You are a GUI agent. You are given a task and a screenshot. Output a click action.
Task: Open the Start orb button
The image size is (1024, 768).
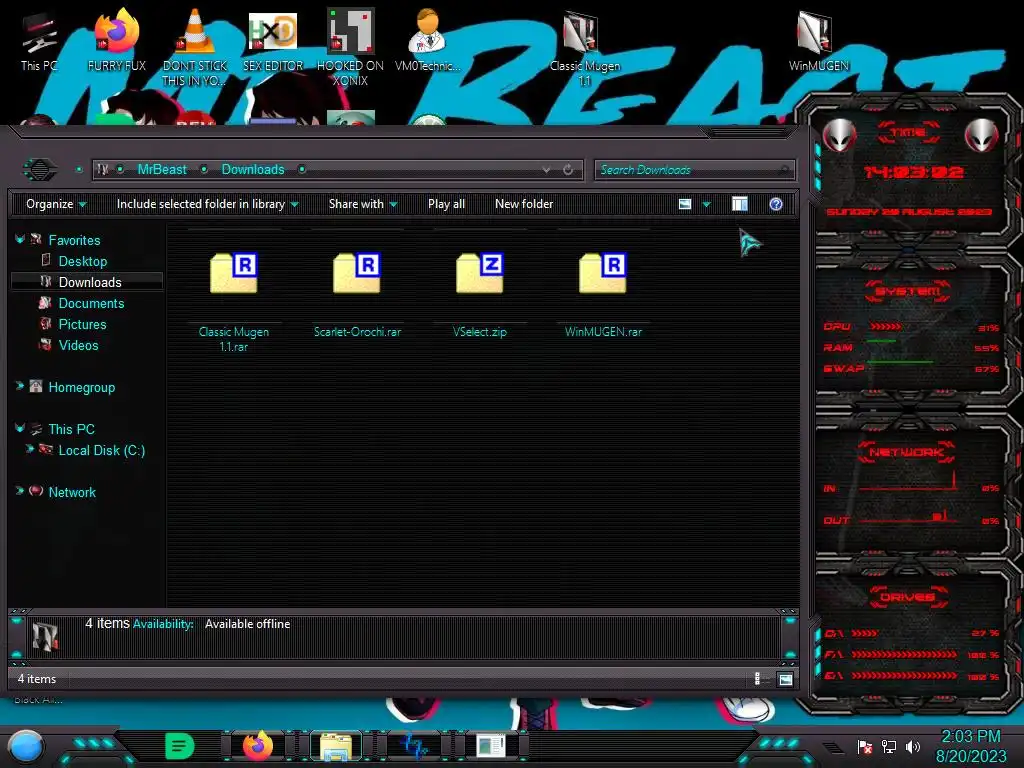pyautogui.click(x=26, y=746)
